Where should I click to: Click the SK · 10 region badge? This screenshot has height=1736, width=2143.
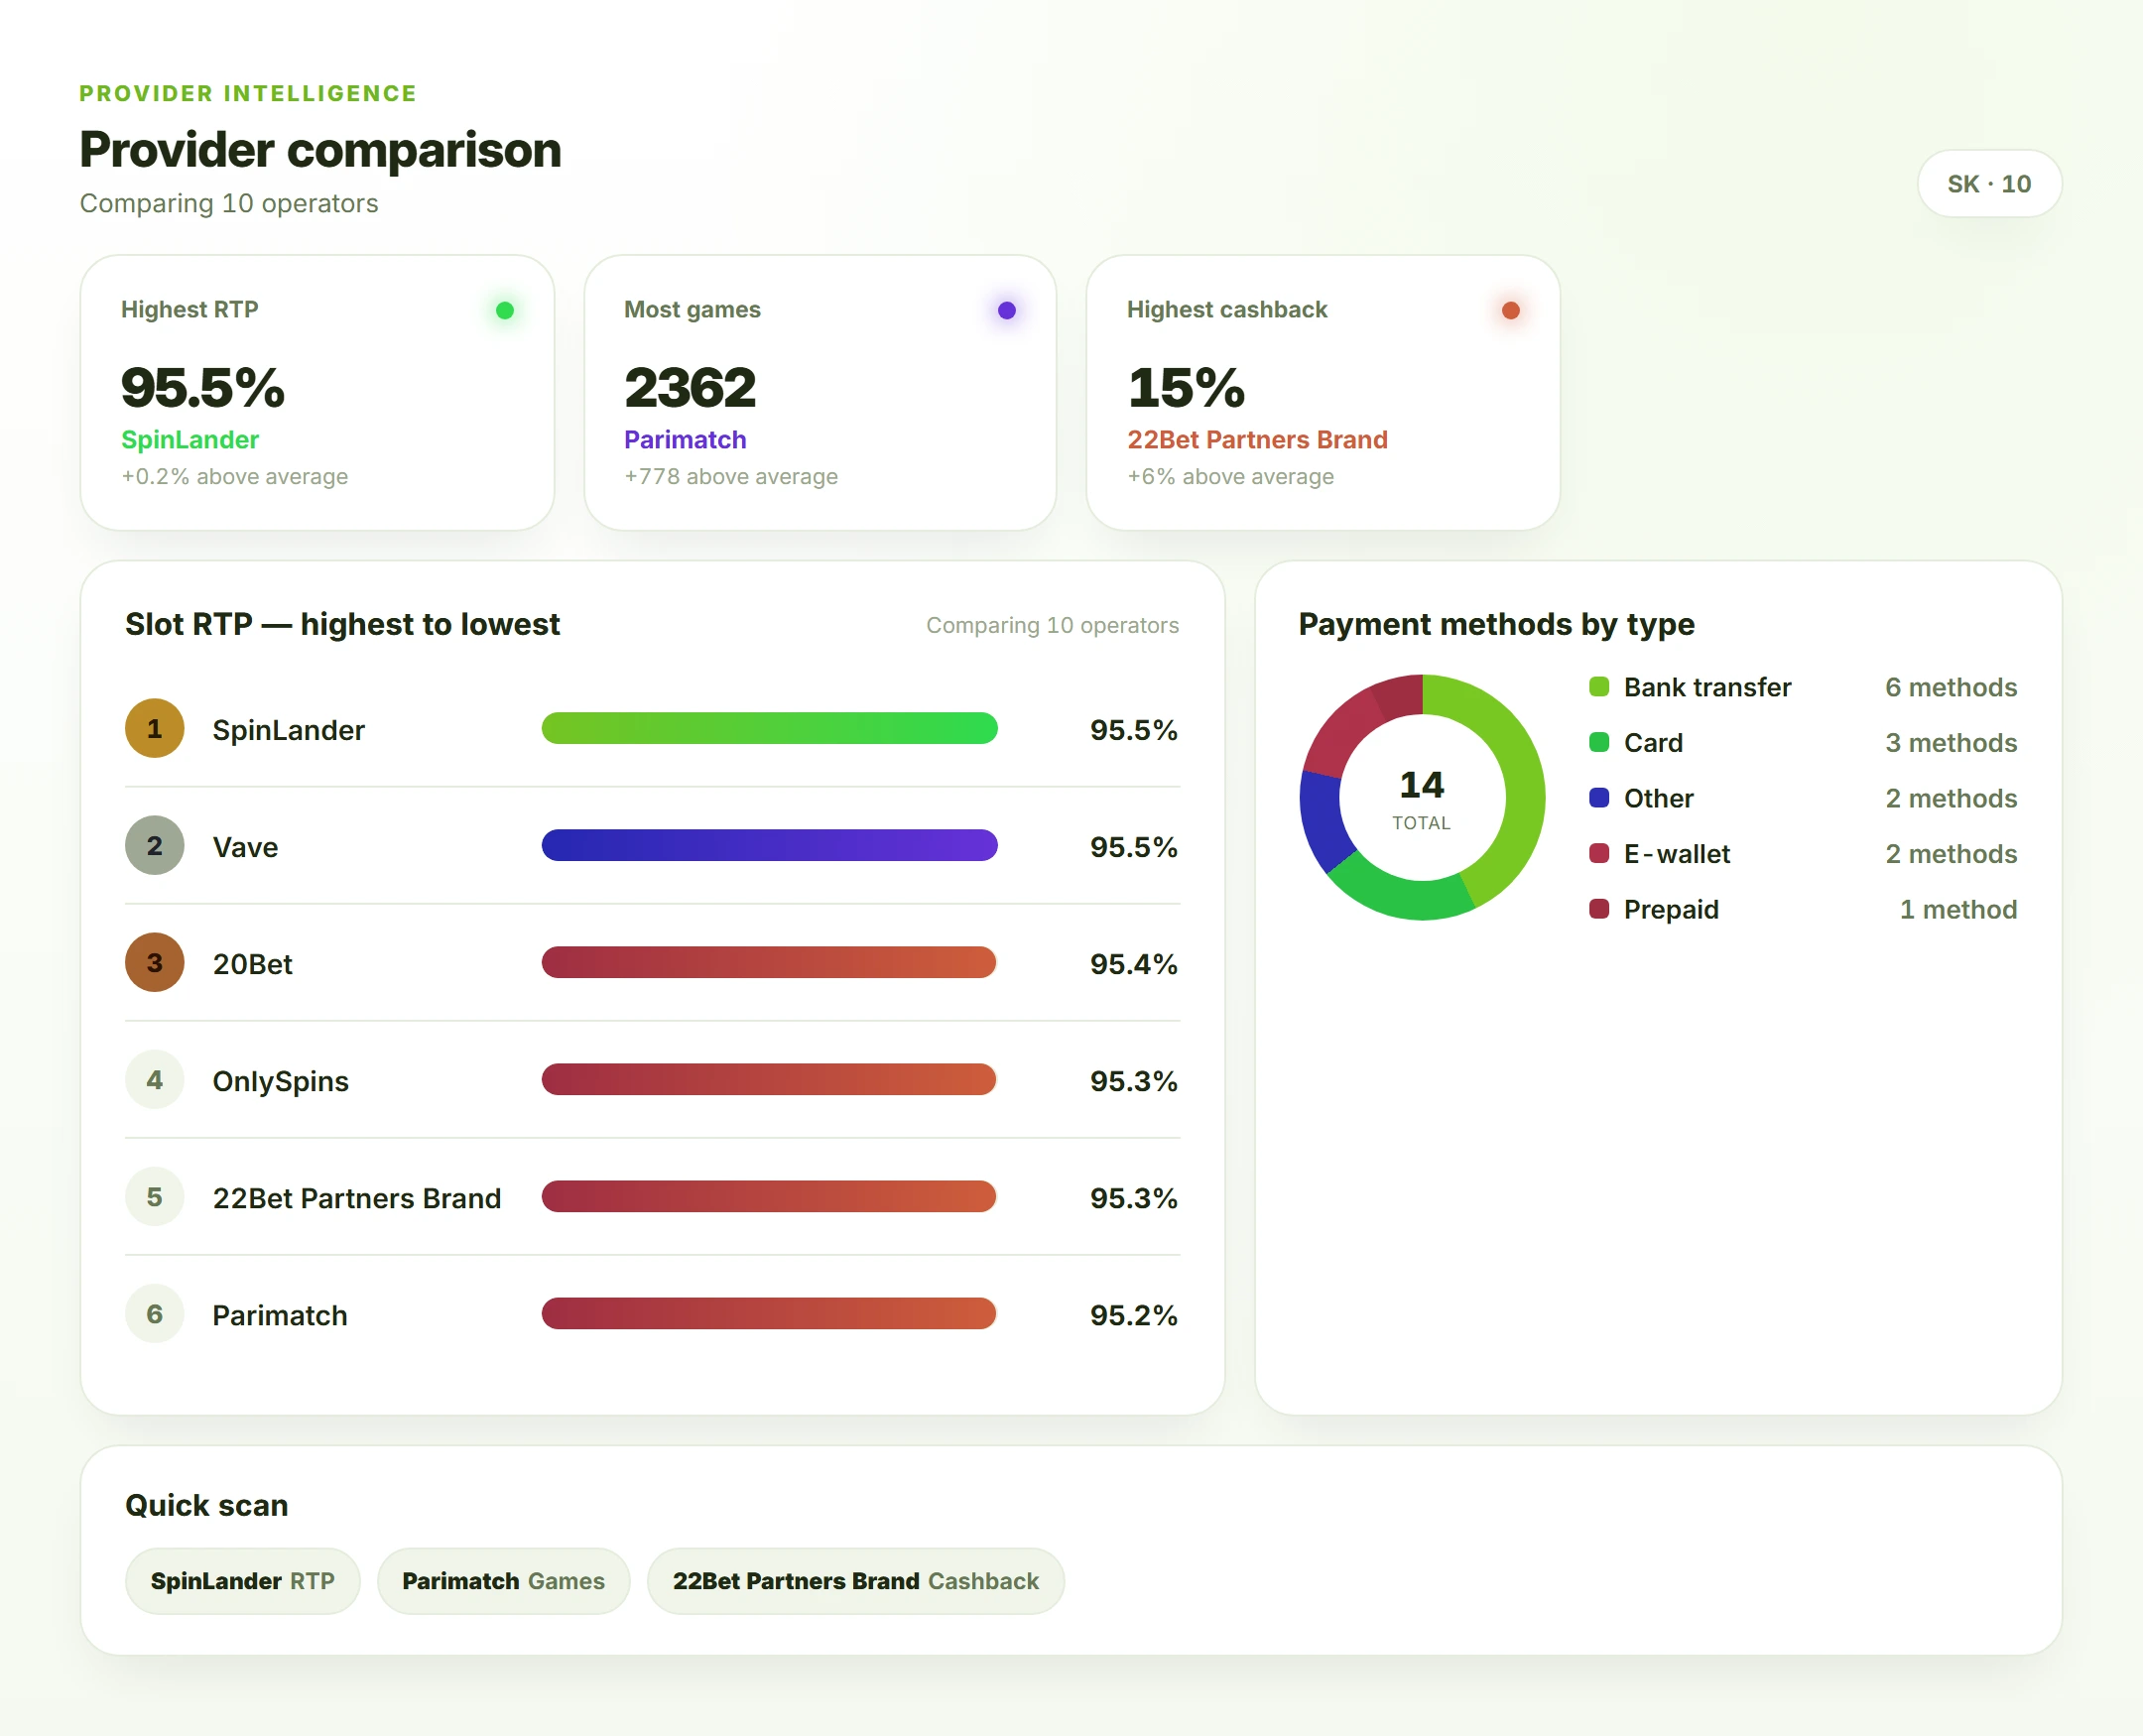(x=1988, y=184)
